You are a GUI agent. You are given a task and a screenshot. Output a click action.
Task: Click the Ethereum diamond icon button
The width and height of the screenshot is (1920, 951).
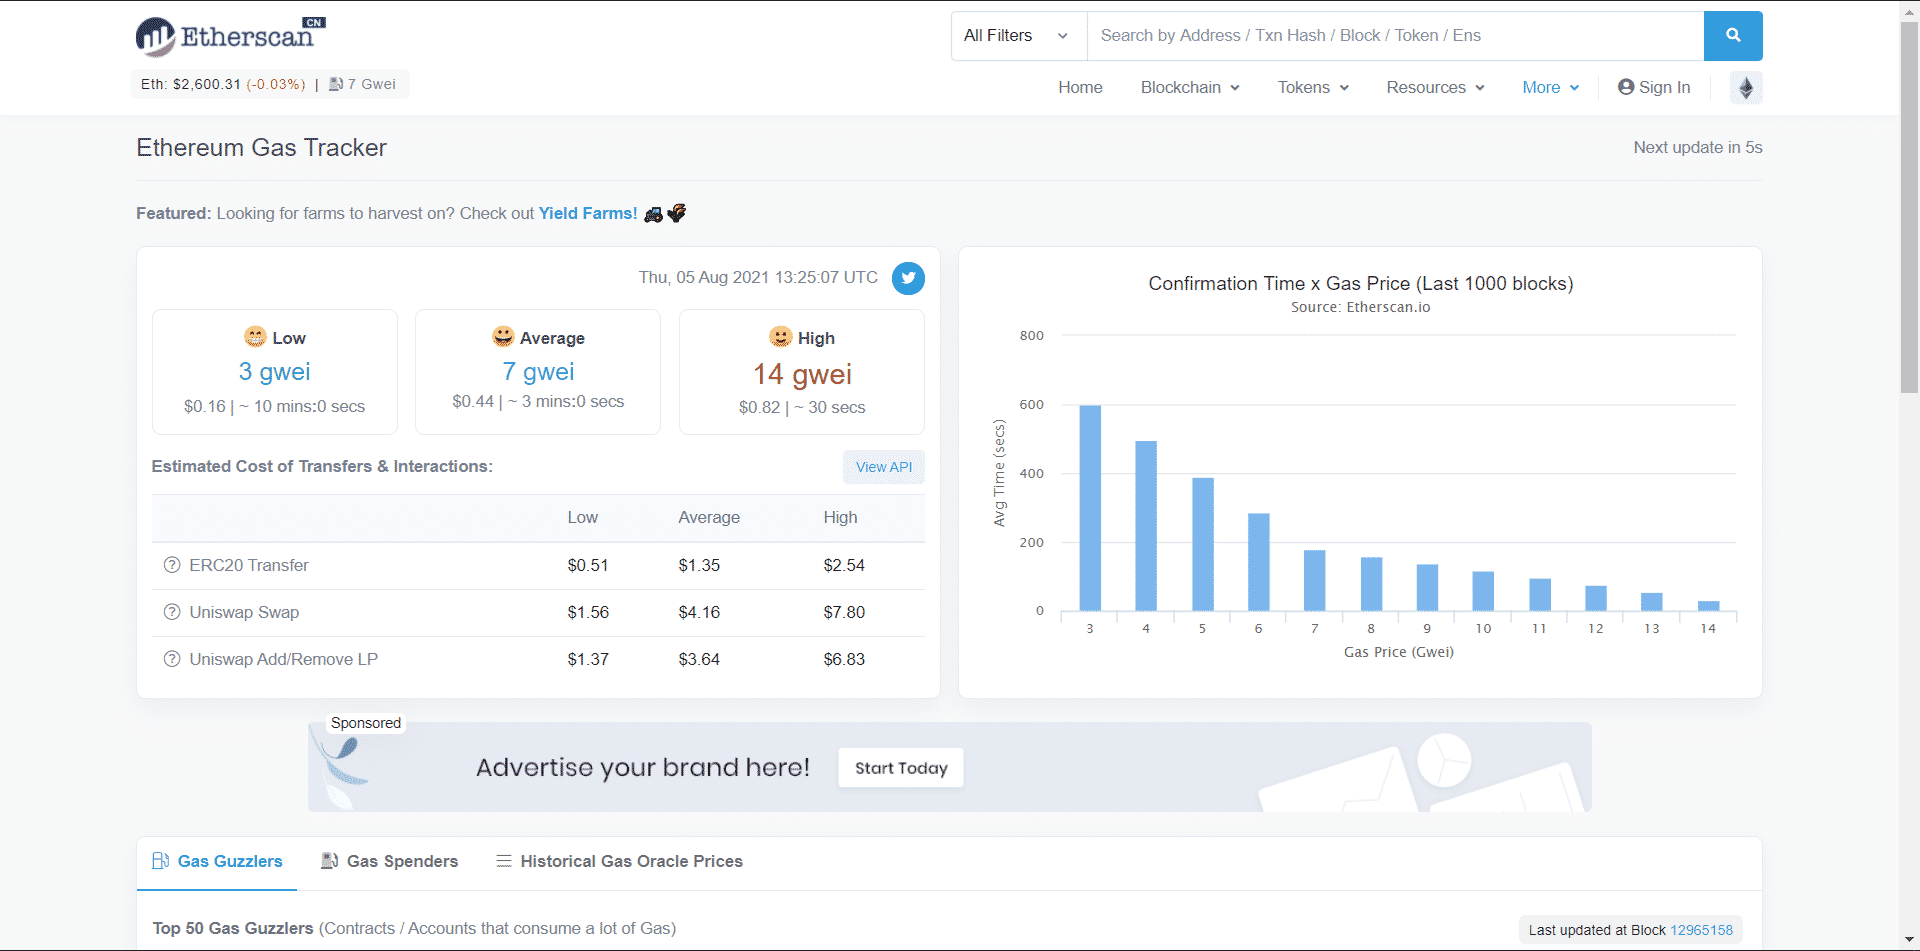[x=1746, y=88]
